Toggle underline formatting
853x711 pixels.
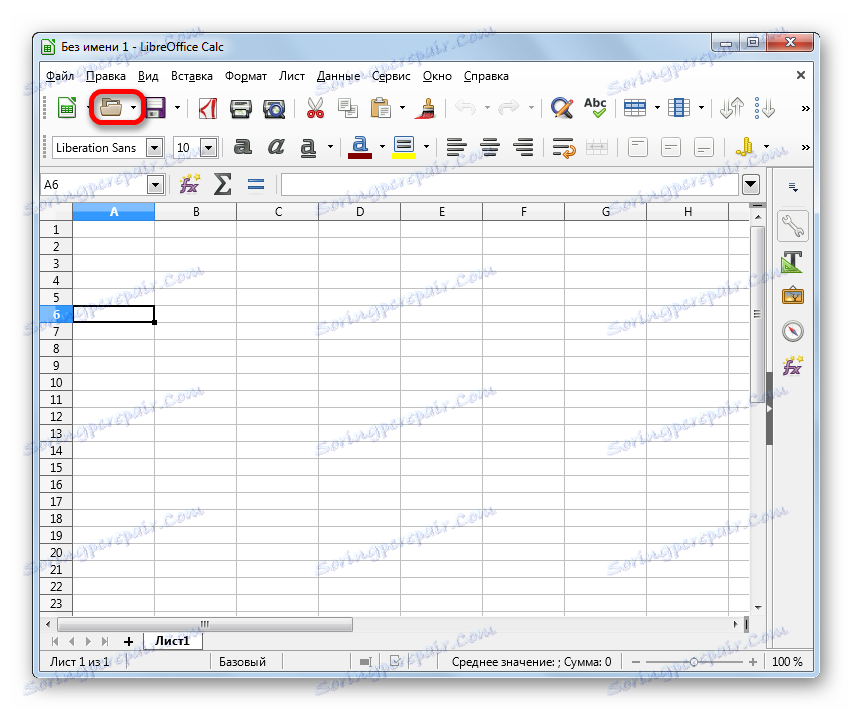(308, 147)
